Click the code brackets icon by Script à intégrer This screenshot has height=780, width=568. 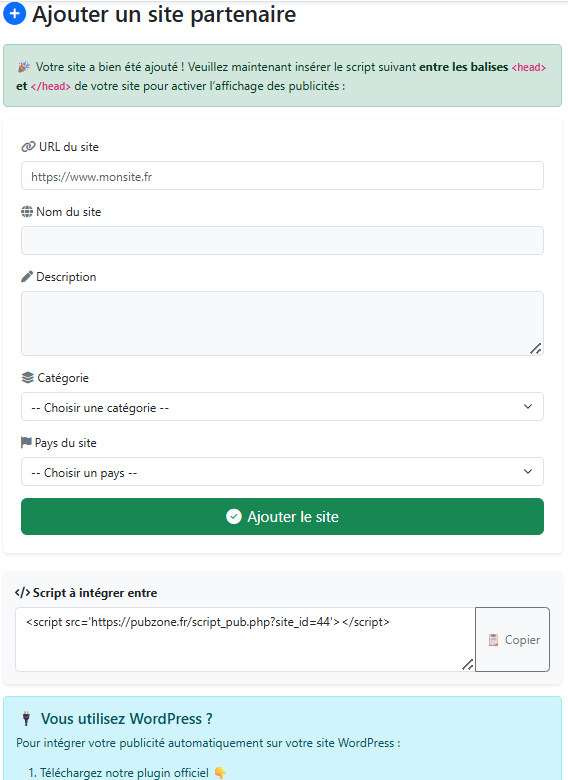point(22,592)
